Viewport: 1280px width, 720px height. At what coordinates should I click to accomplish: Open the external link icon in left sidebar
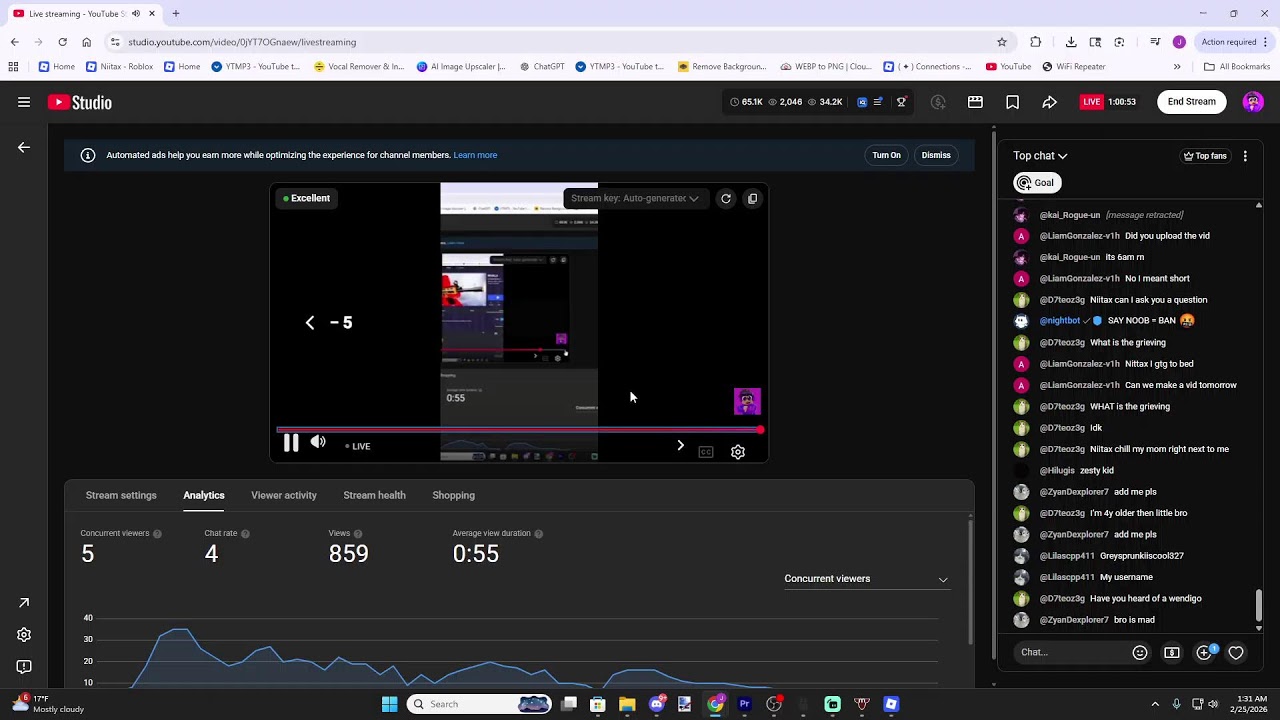click(x=24, y=603)
